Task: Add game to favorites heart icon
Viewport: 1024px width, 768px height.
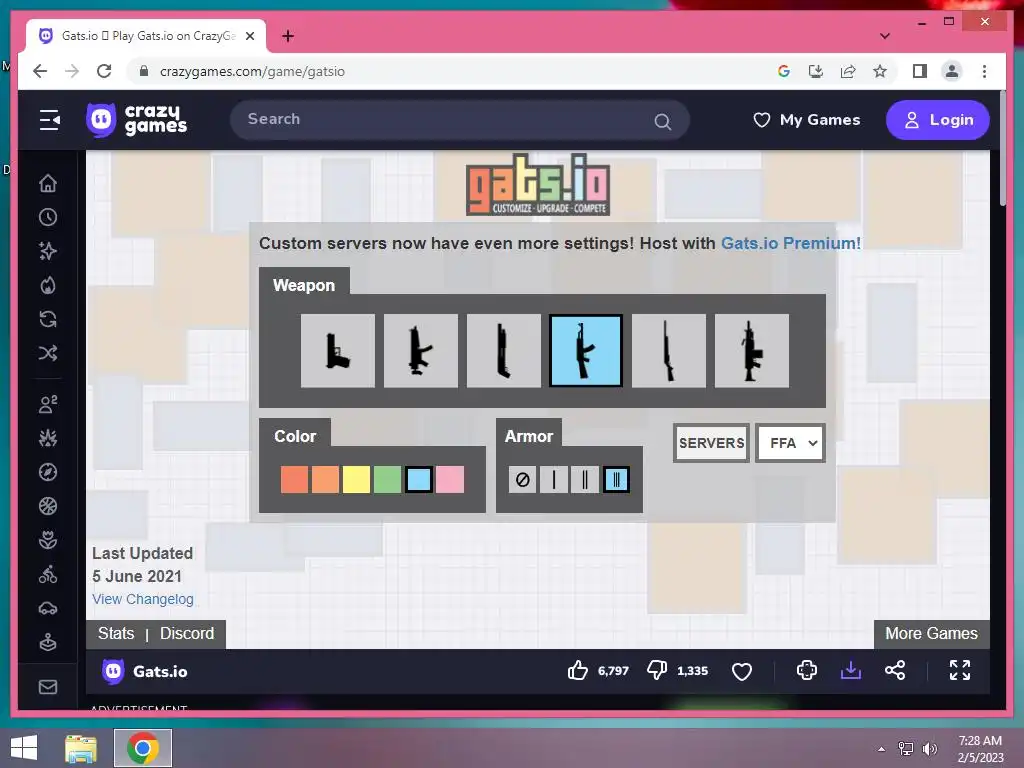Action: click(x=742, y=671)
